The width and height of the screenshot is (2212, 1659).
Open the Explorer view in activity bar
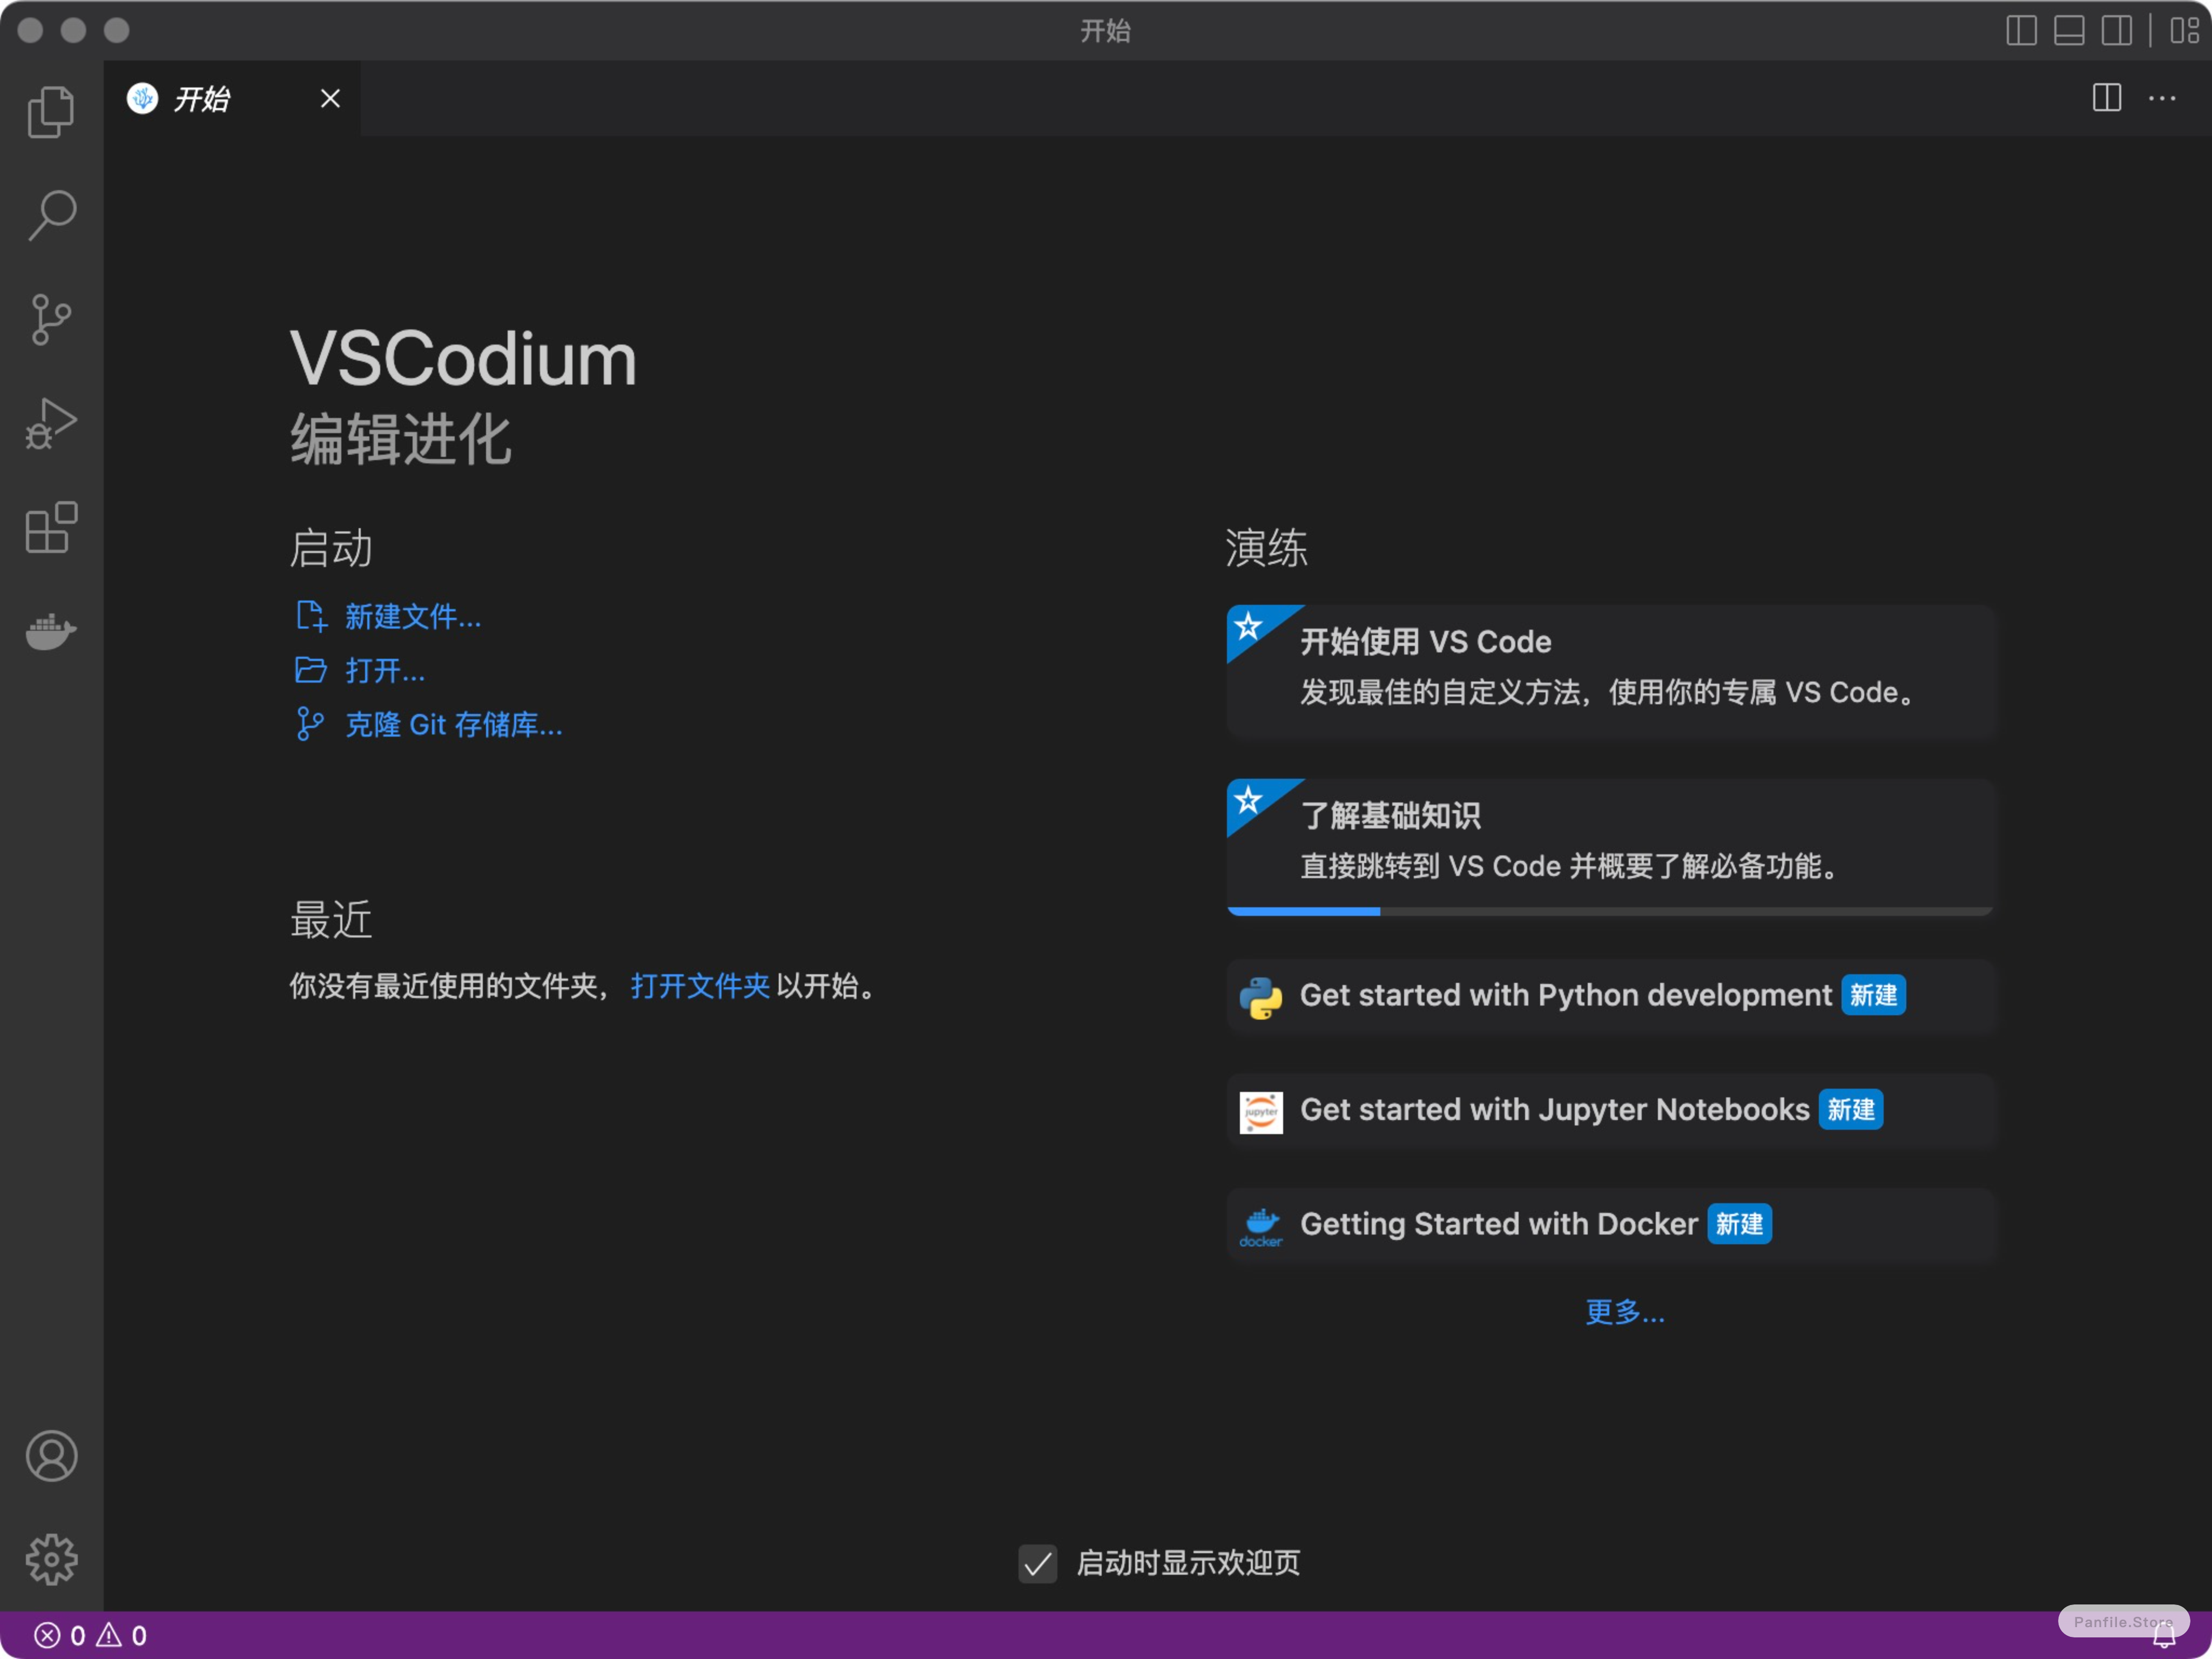click(x=51, y=111)
